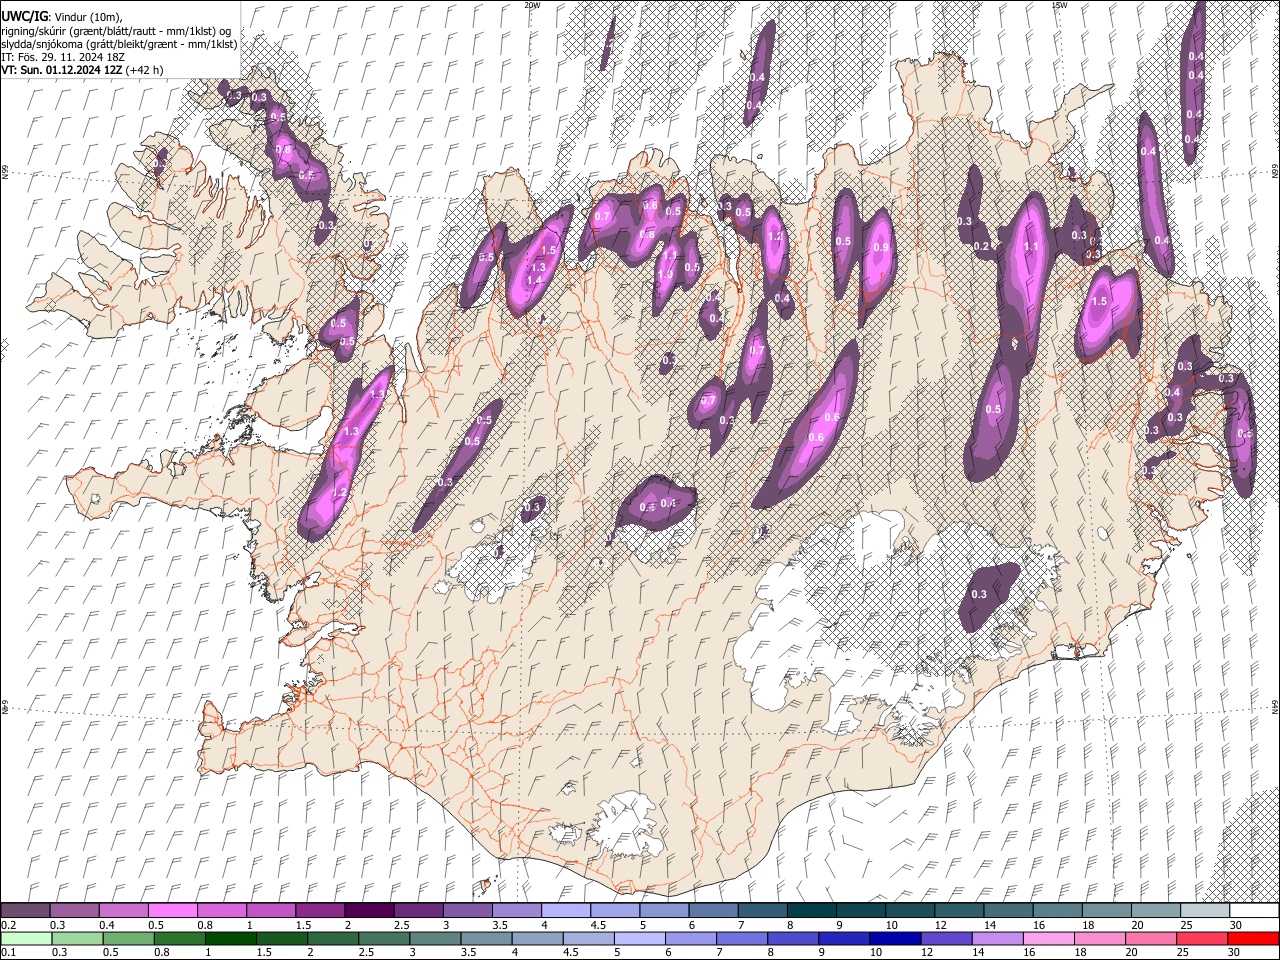Click the medium green swatch between 0.8 and 1

(179, 938)
